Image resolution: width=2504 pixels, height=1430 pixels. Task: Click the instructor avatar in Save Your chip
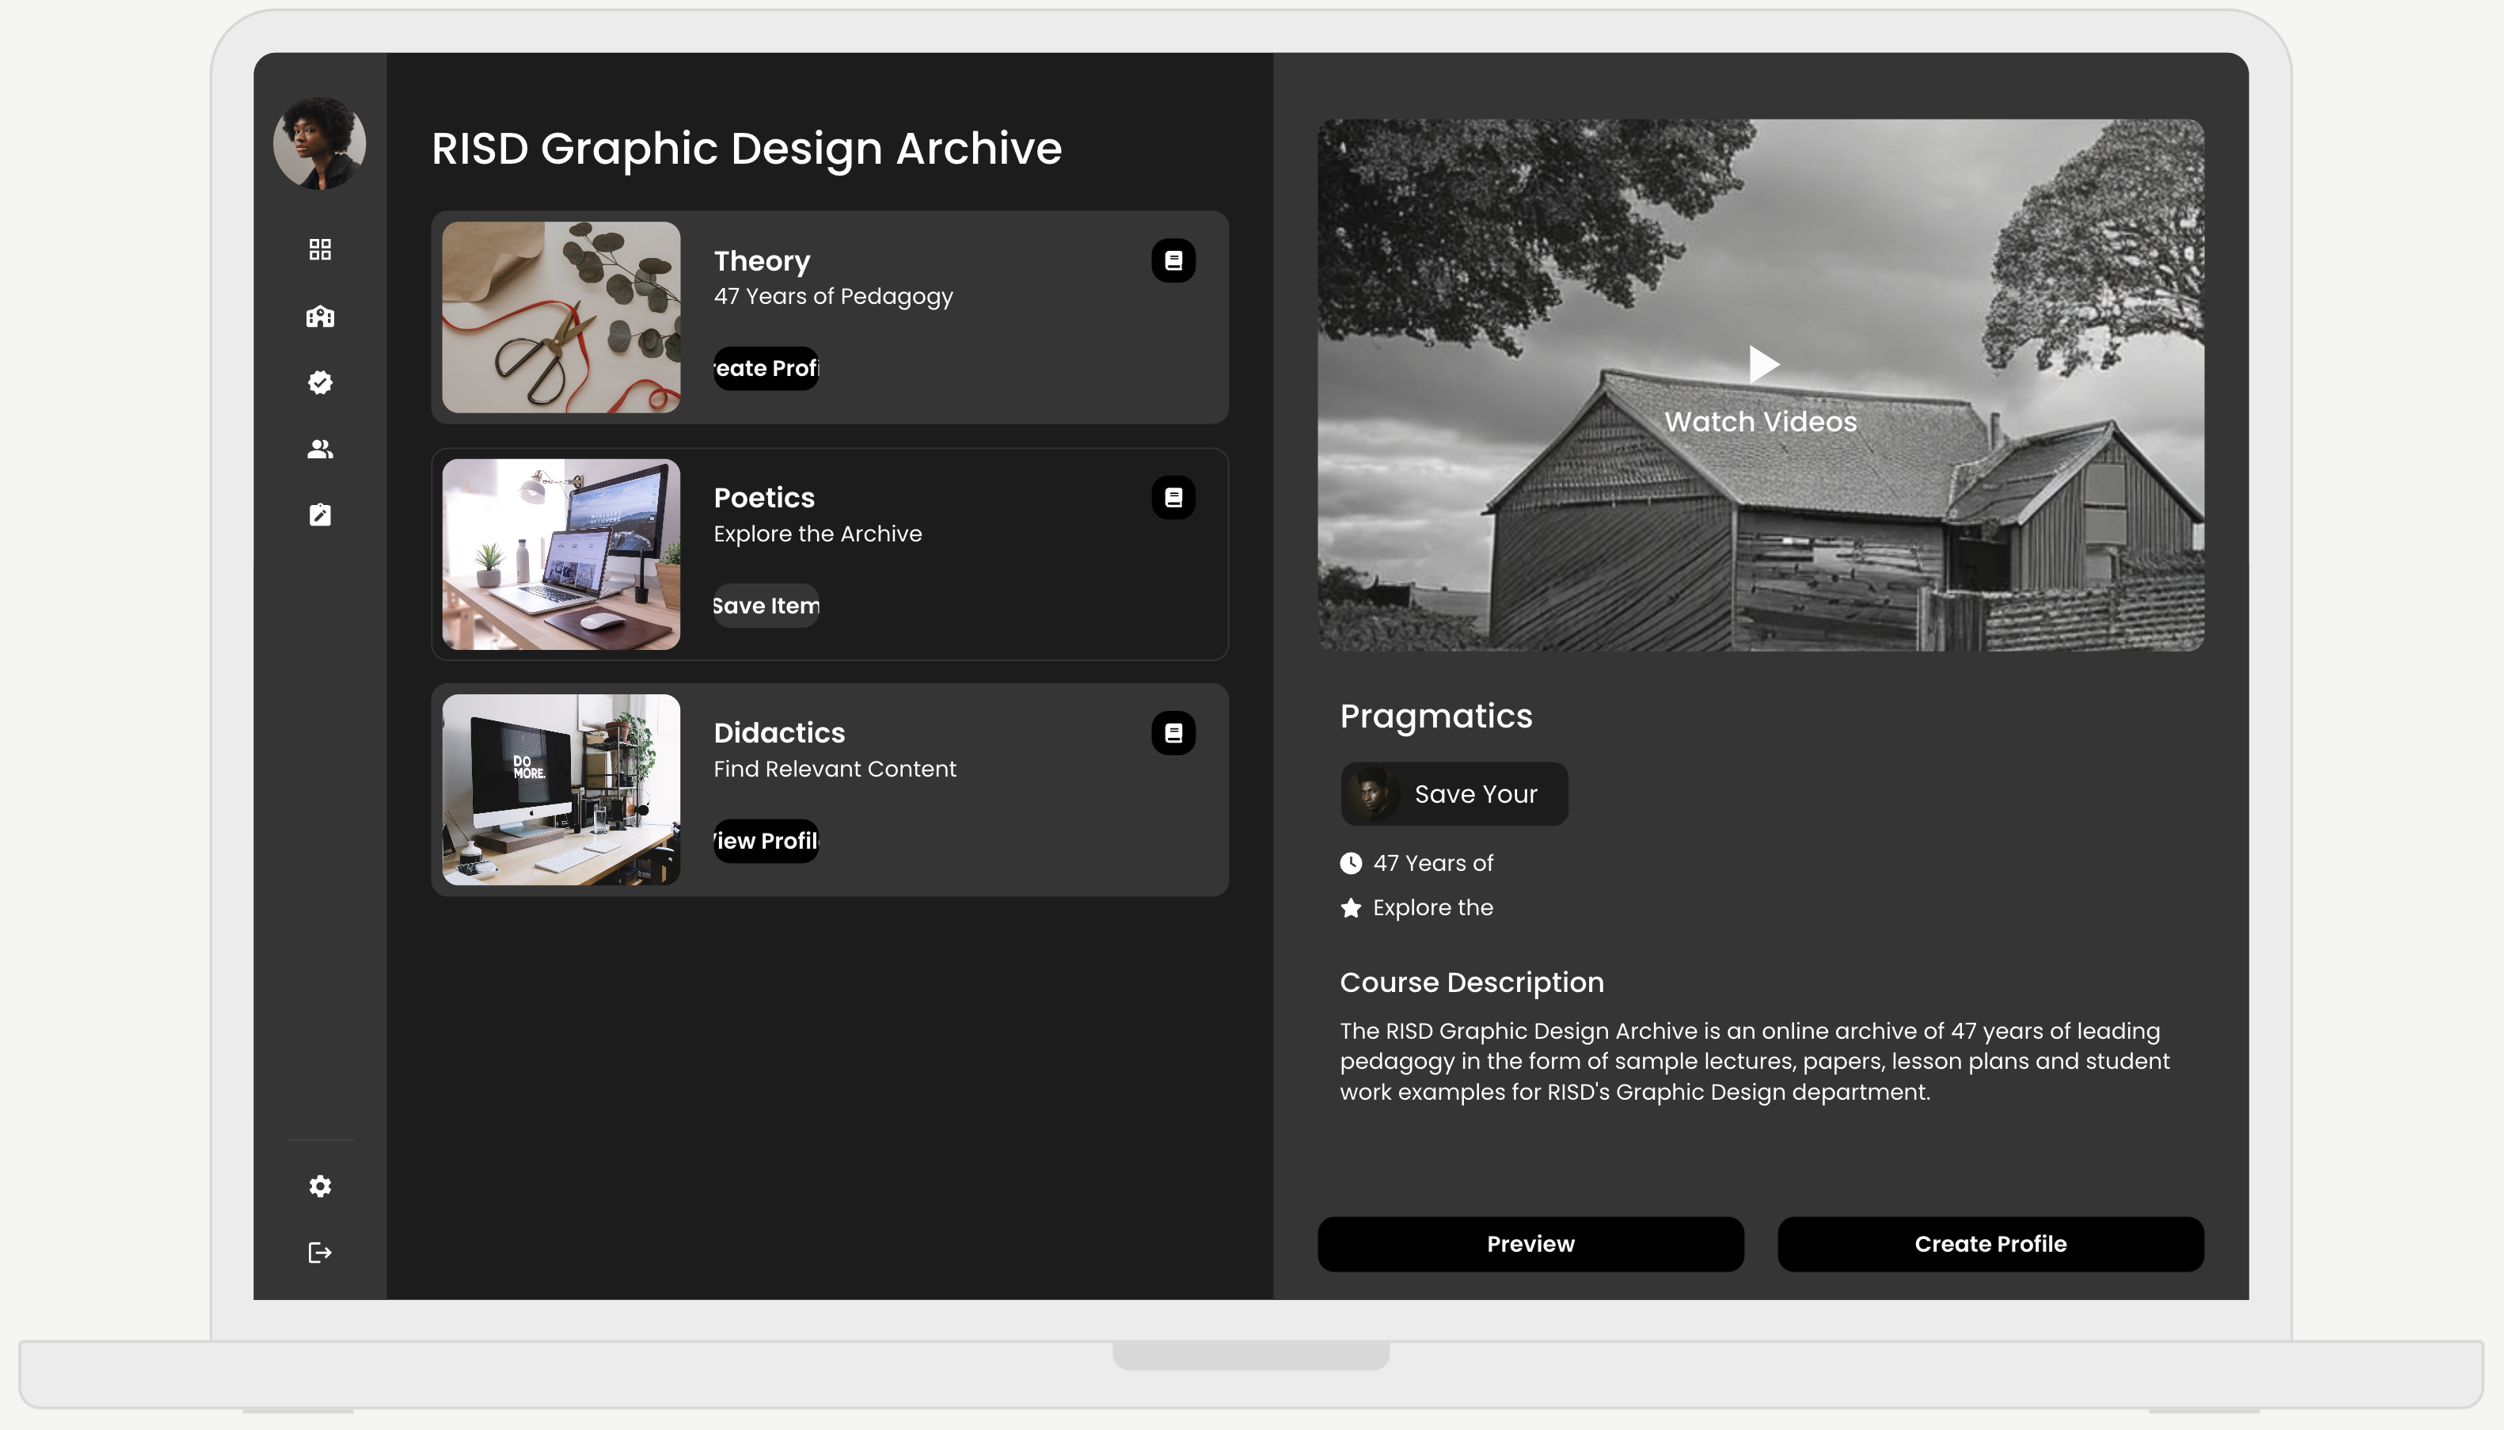1371,794
